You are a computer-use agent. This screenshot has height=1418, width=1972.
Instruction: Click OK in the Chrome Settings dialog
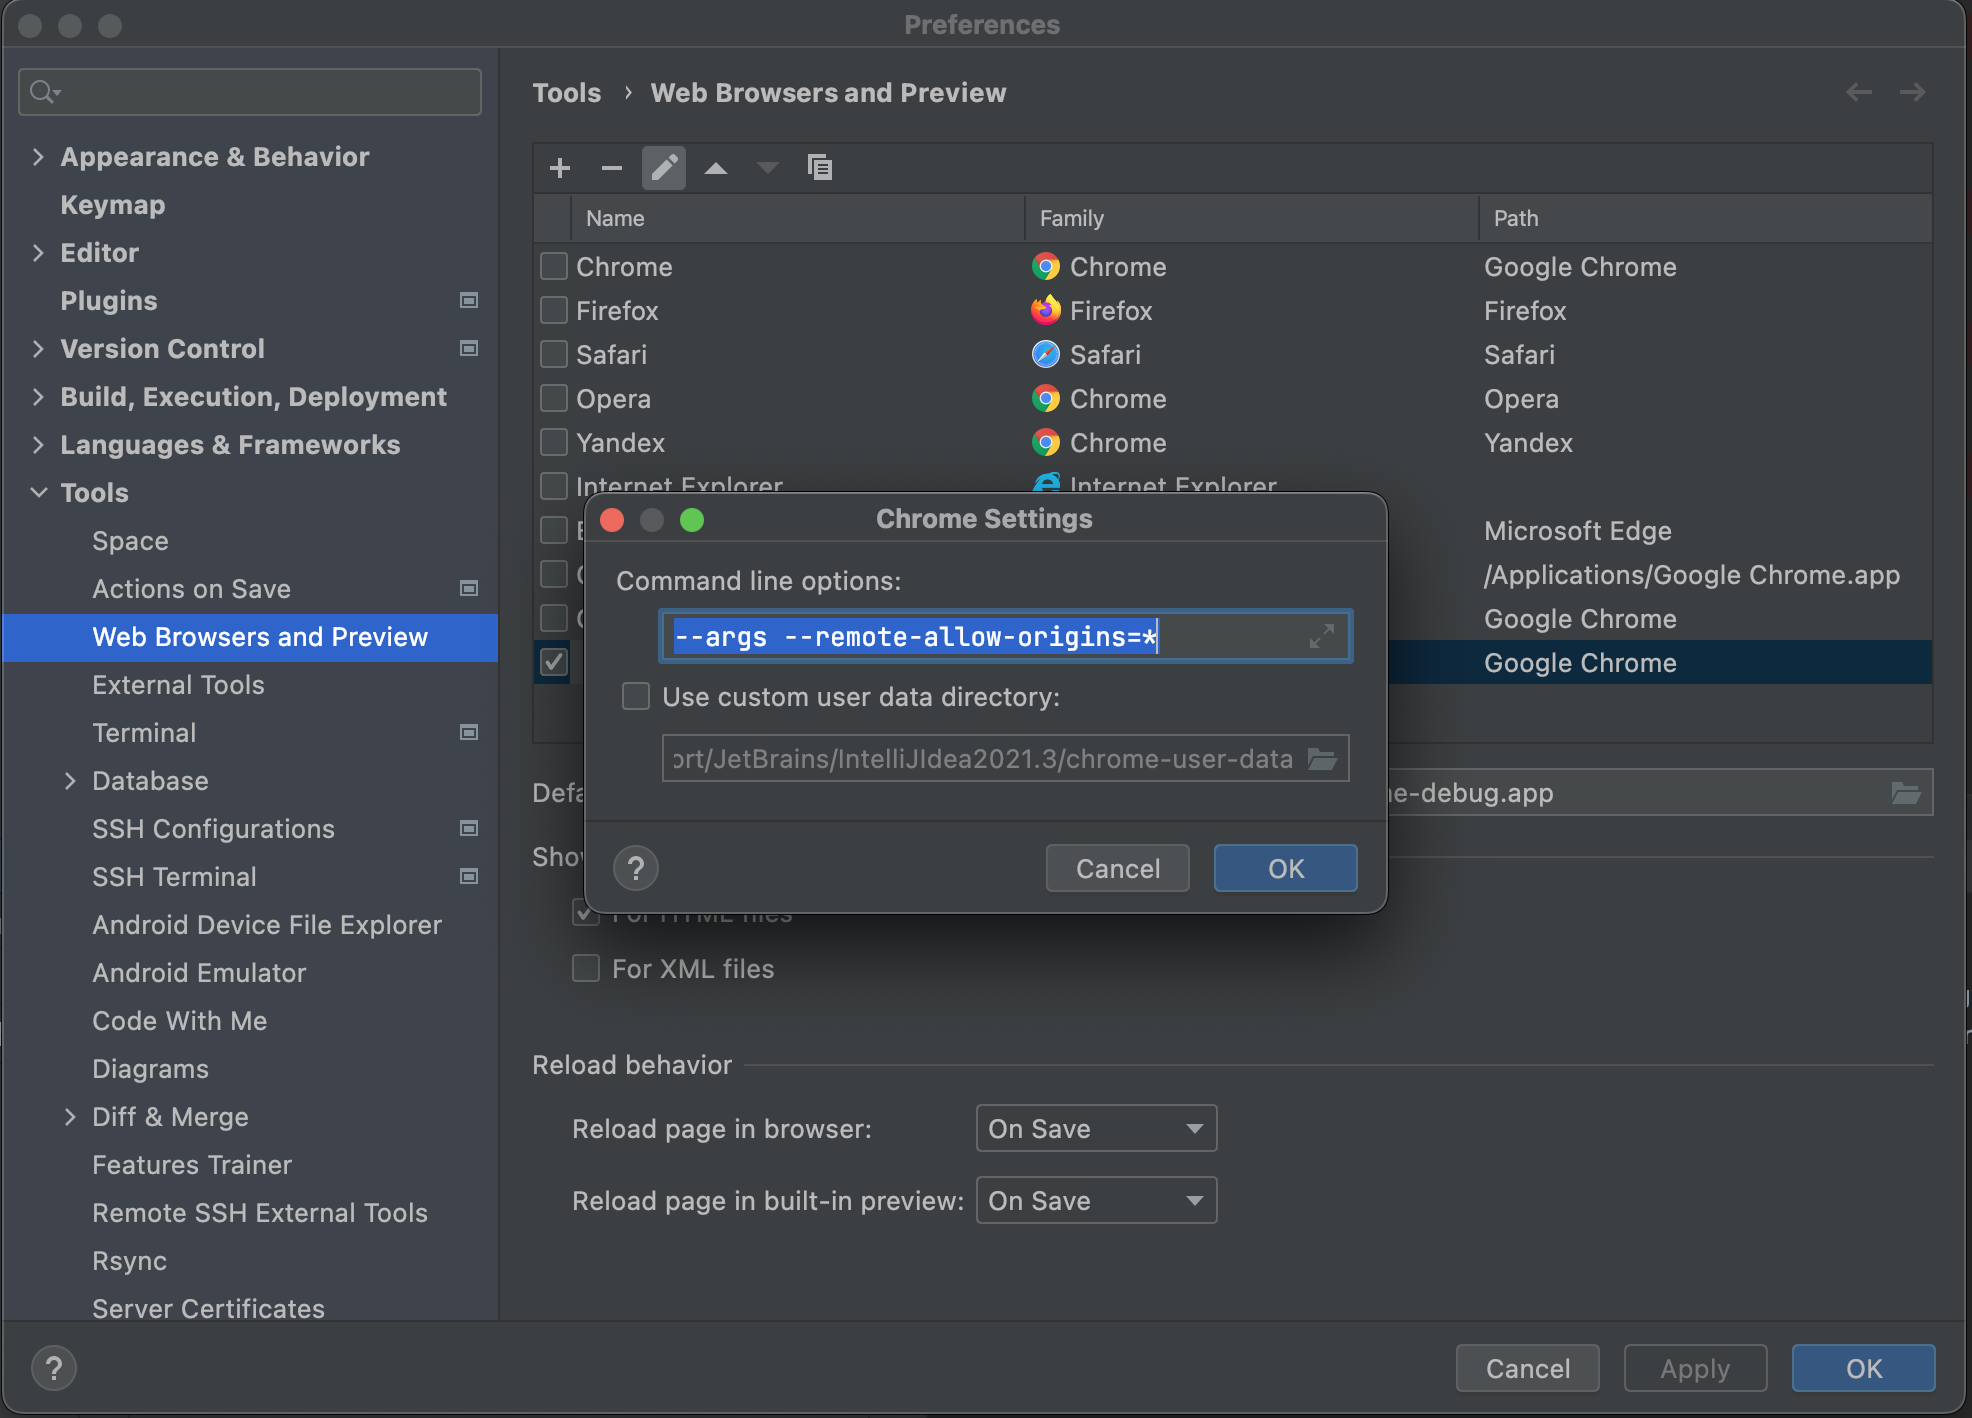(1286, 868)
